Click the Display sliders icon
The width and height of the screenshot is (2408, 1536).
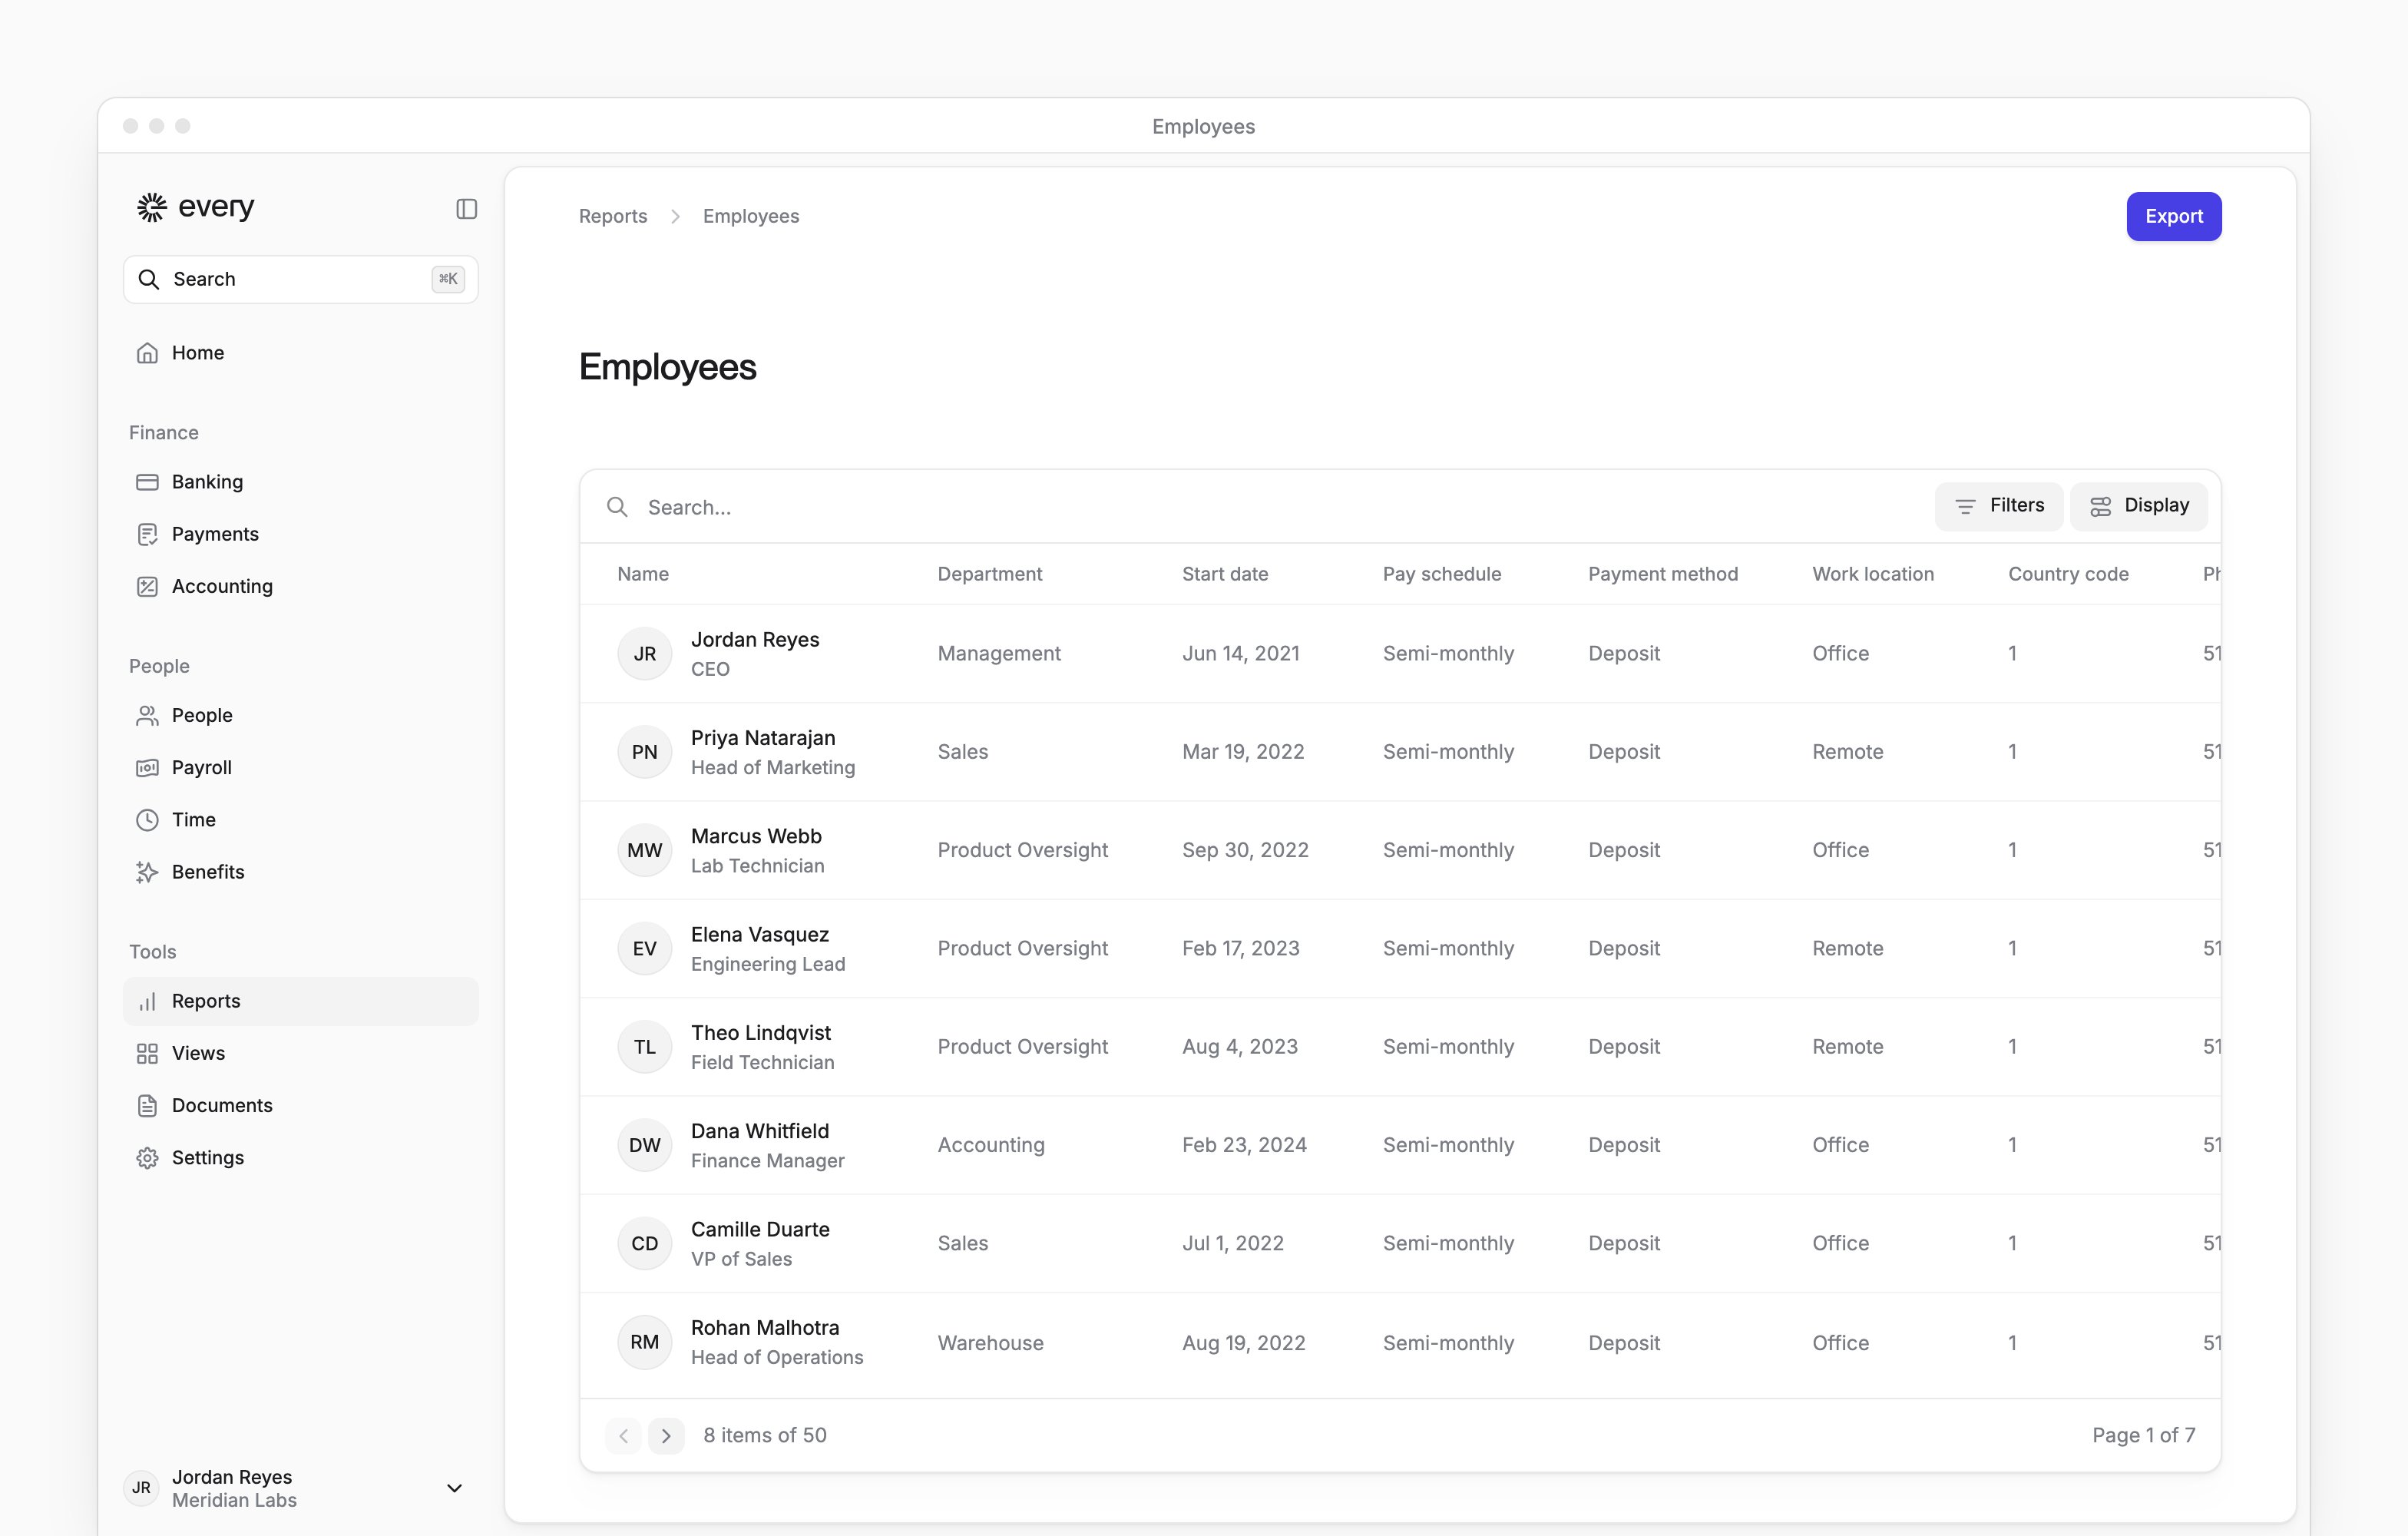[2100, 506]
